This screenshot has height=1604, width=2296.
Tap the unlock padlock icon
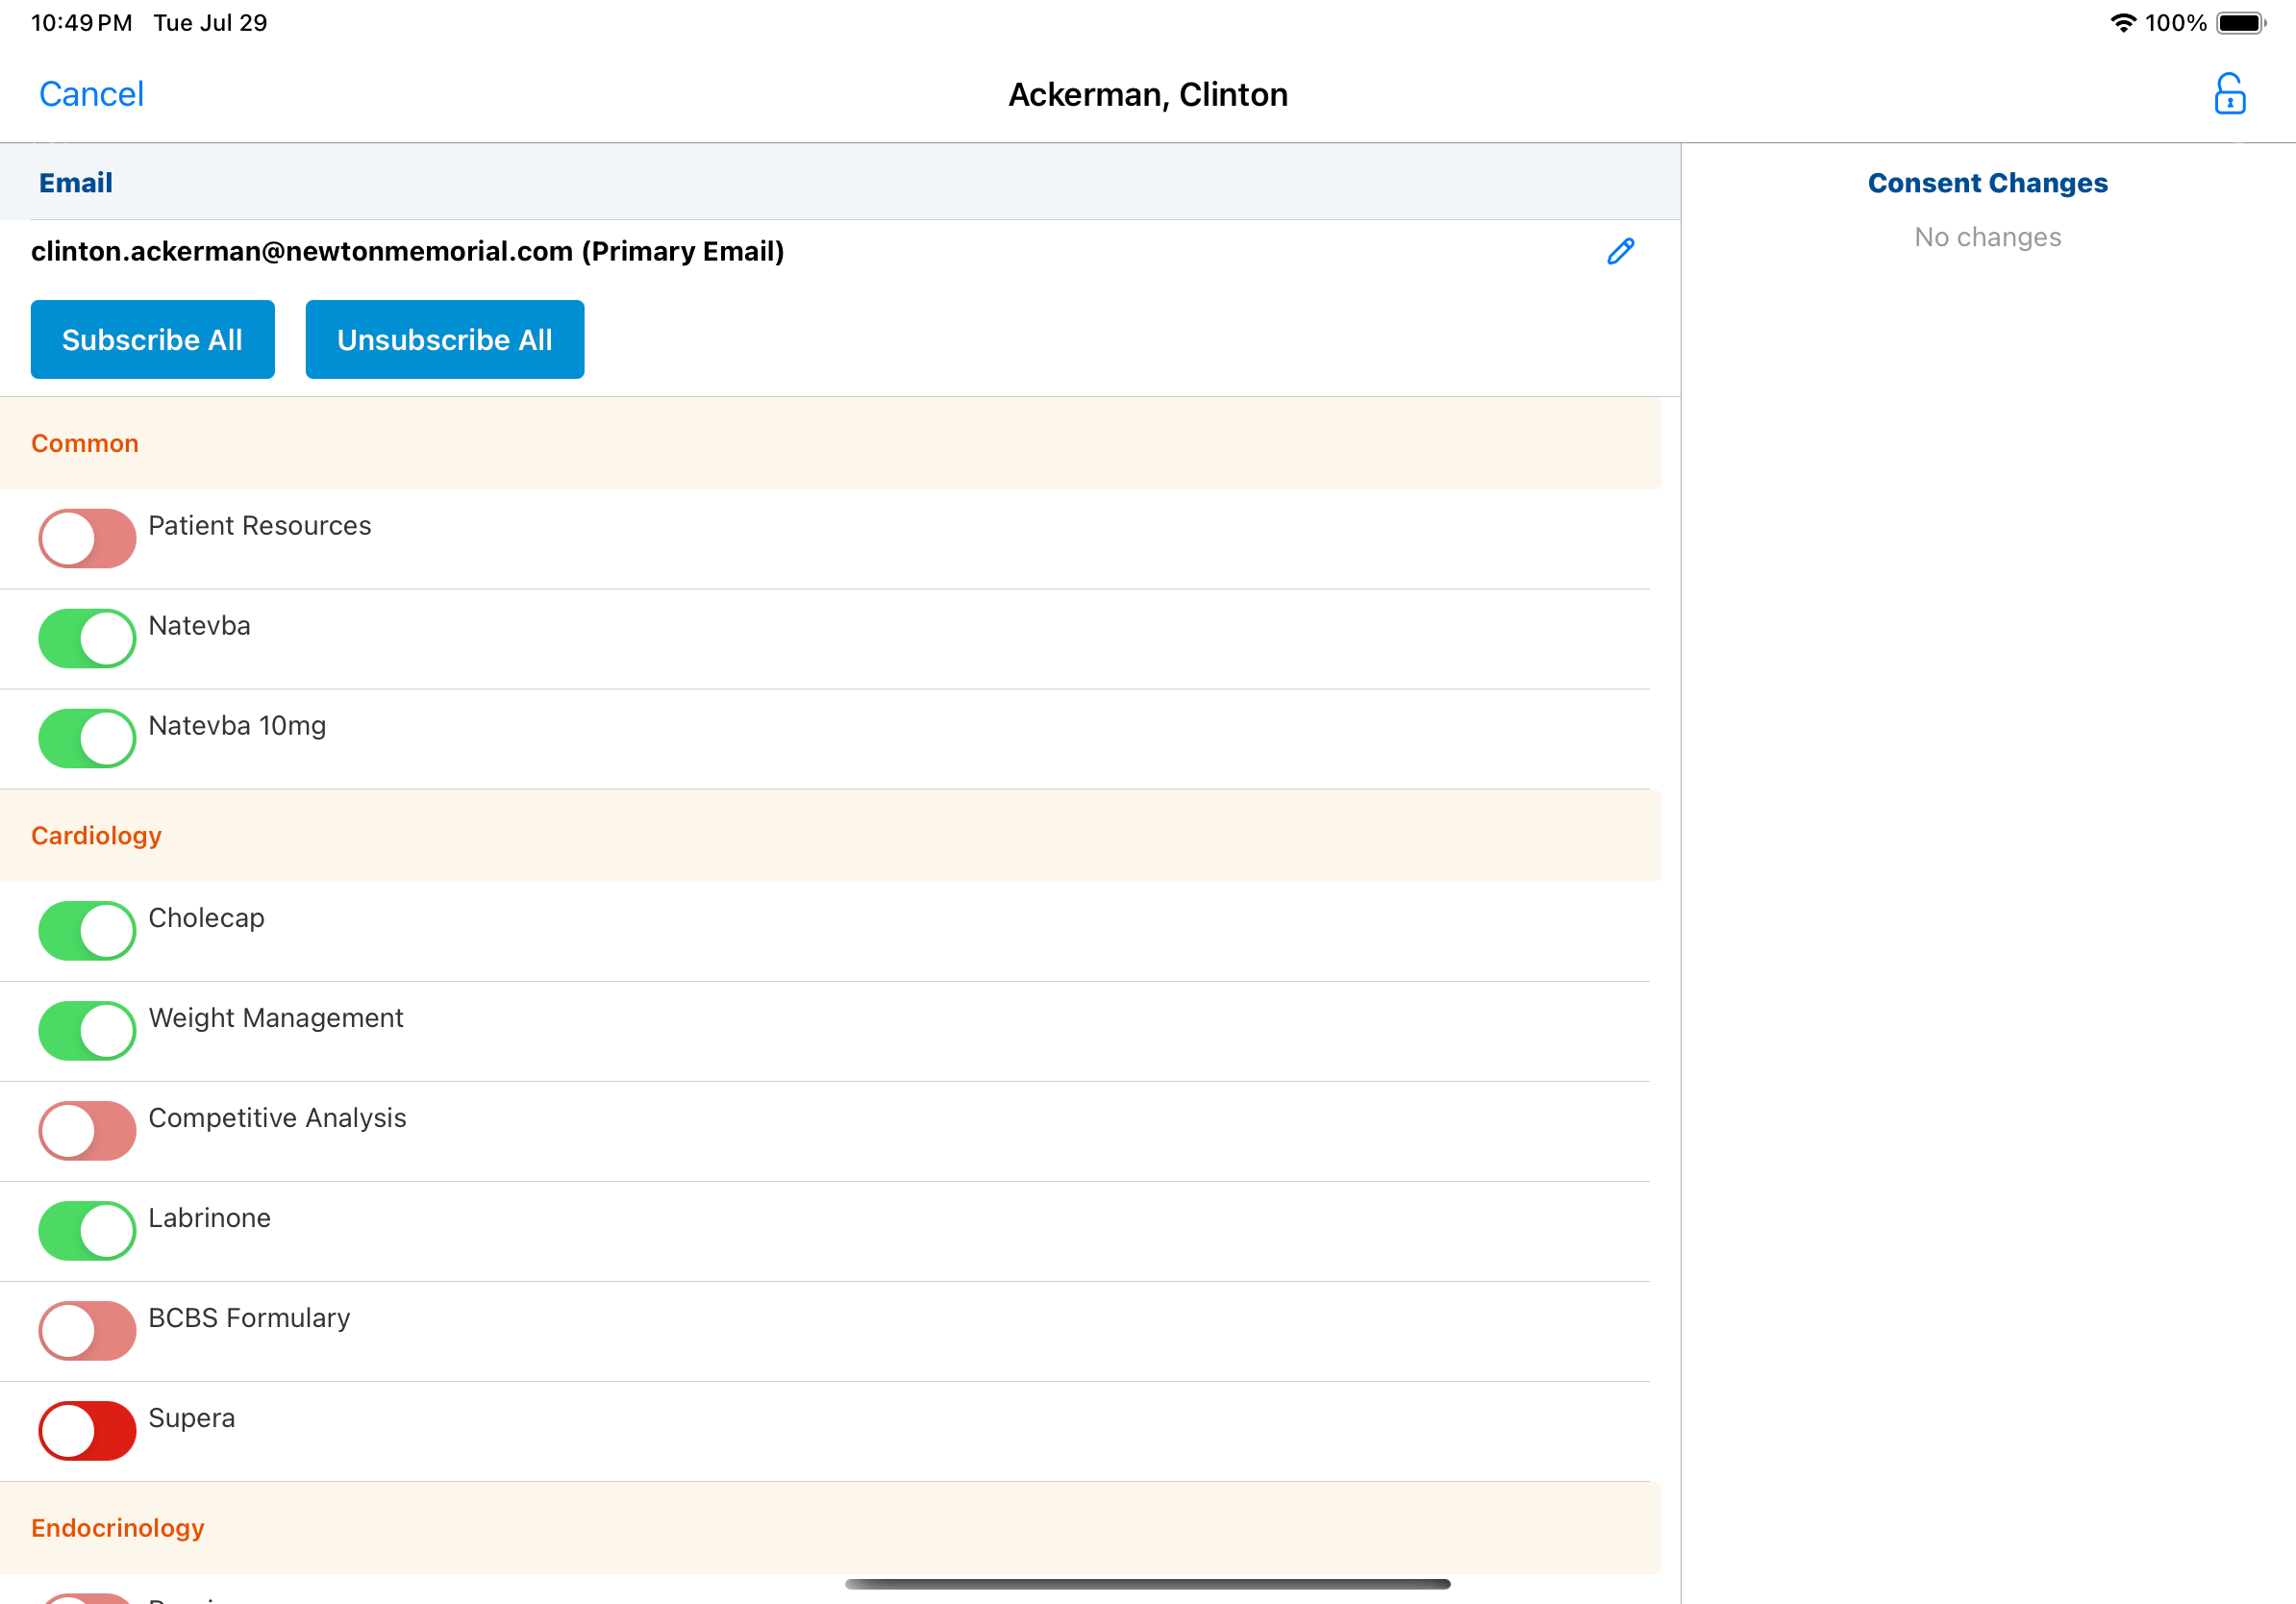[x=2229, y=94]
